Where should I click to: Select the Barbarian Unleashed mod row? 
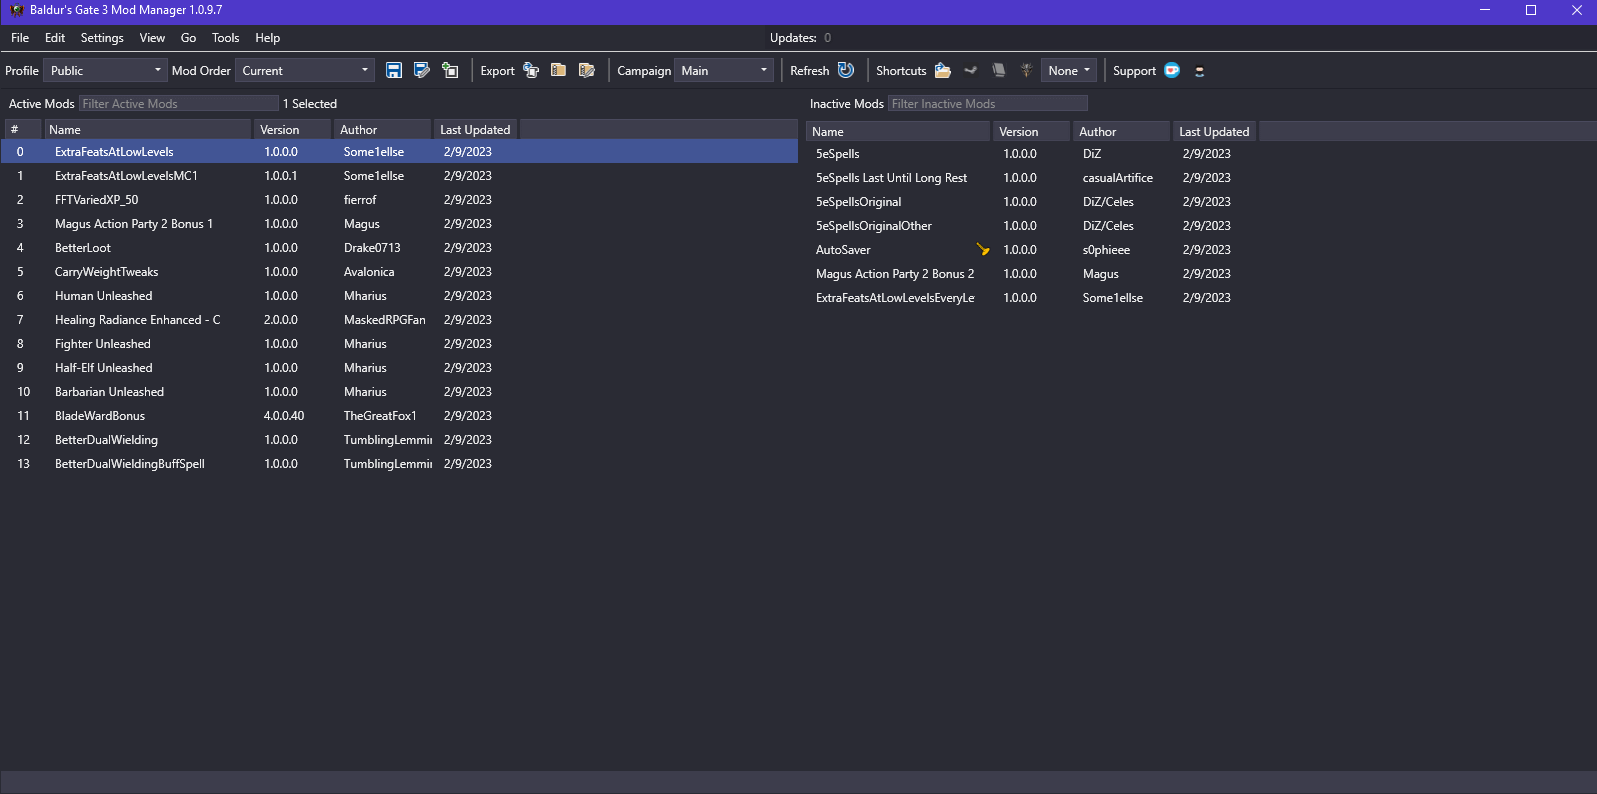(399, 391)
